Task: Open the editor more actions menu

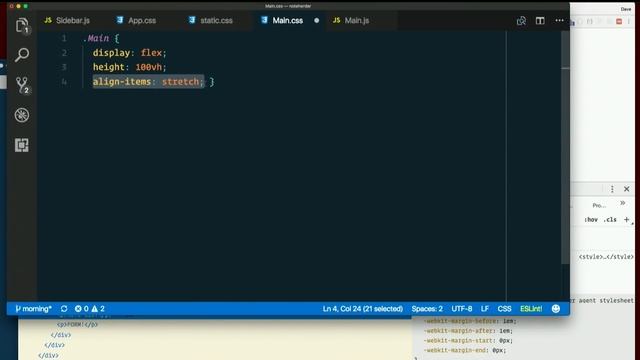Action: pyautogui.click(x=559, y=20)
